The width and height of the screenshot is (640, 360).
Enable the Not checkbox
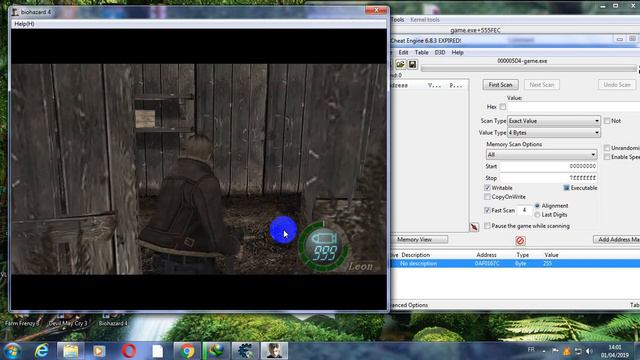click(607, 121)
